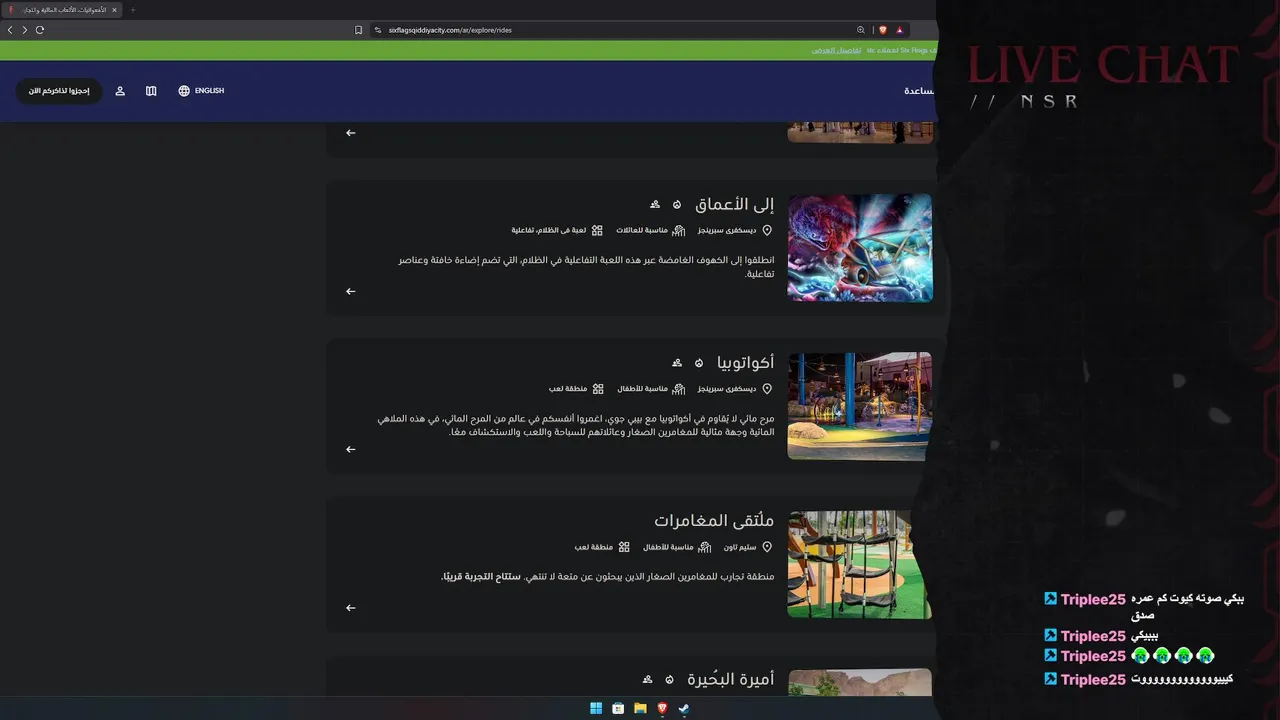
Task: Open the ملتقى المغامرات playground thumbnail
Action: pyautogui.click(x=860, y=564)
